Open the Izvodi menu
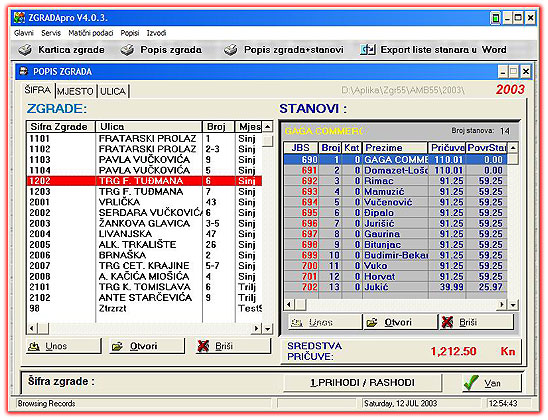 tap(156, 33)
